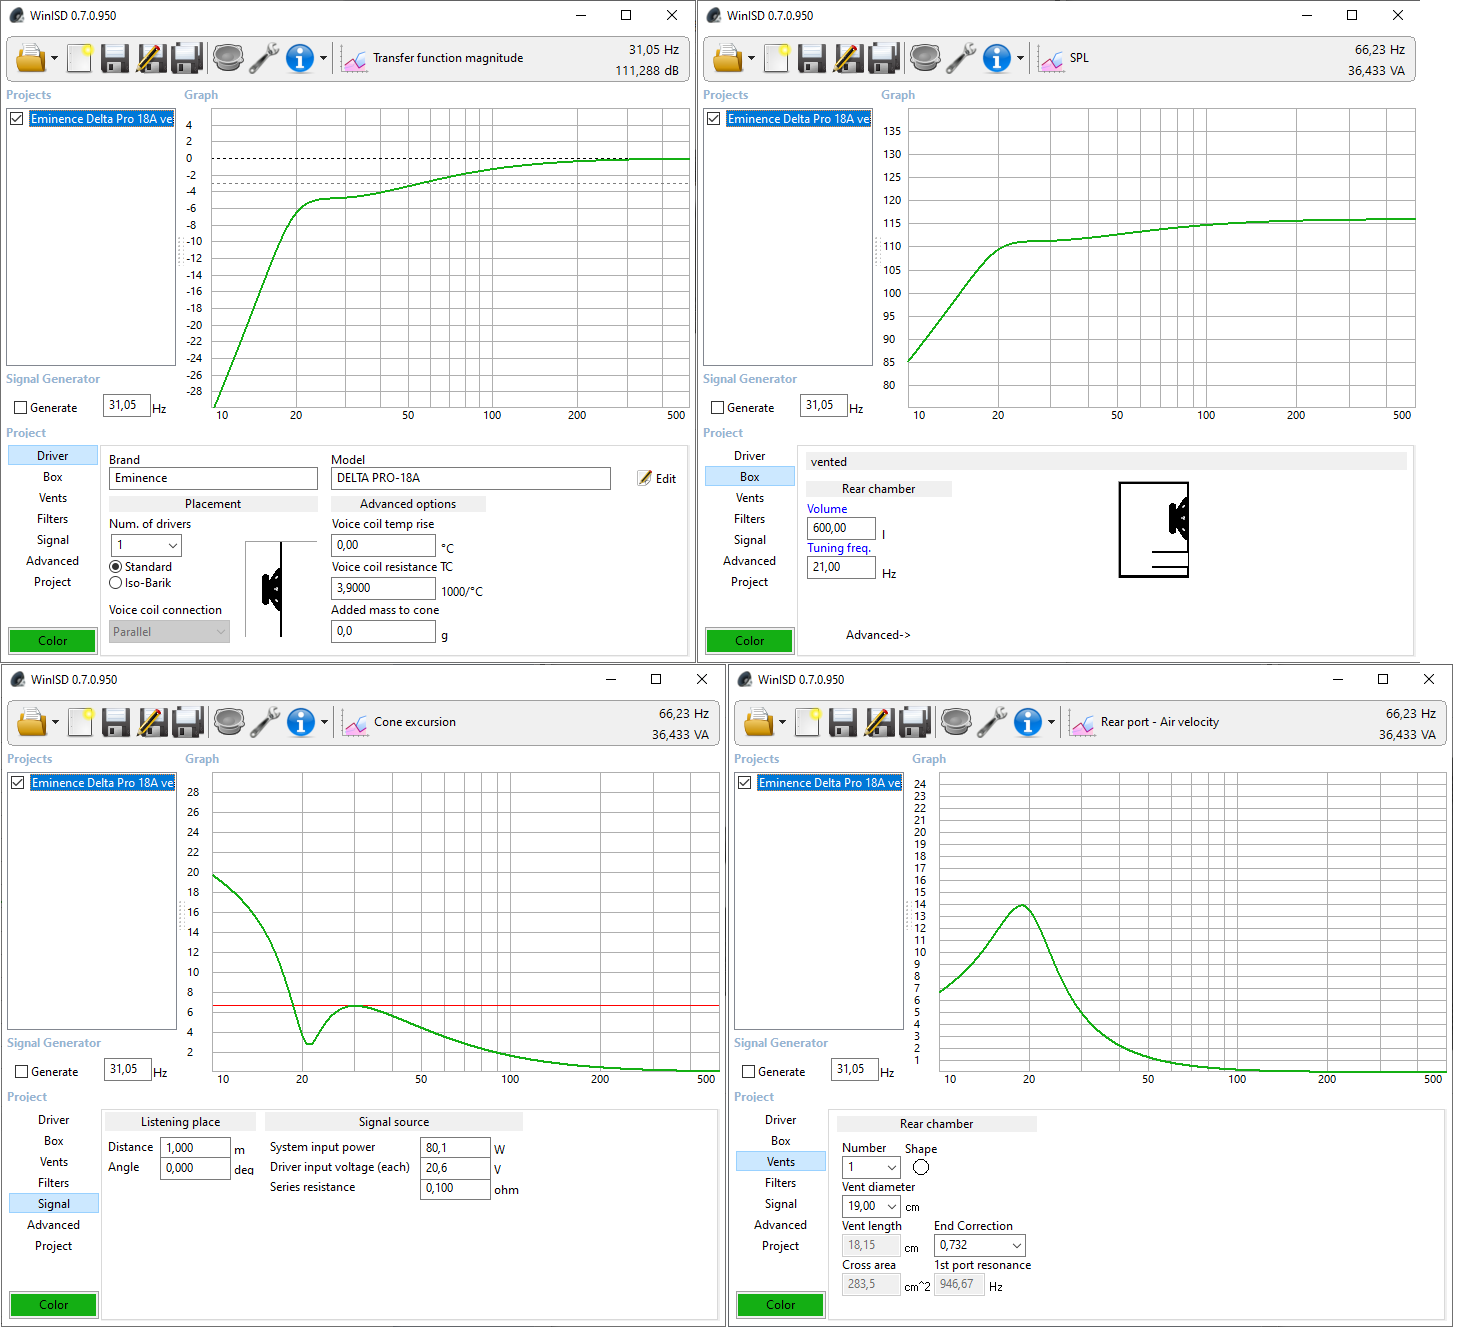
Task: Click info icon in Transfer function window
Action: pyautogui.click(x=300, y=58)
